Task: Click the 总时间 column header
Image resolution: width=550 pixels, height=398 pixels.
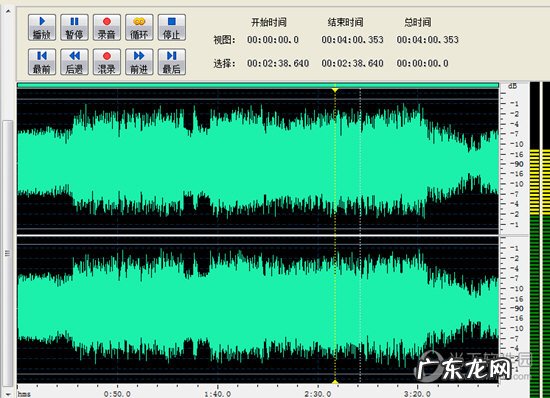Action: point(417,22)
